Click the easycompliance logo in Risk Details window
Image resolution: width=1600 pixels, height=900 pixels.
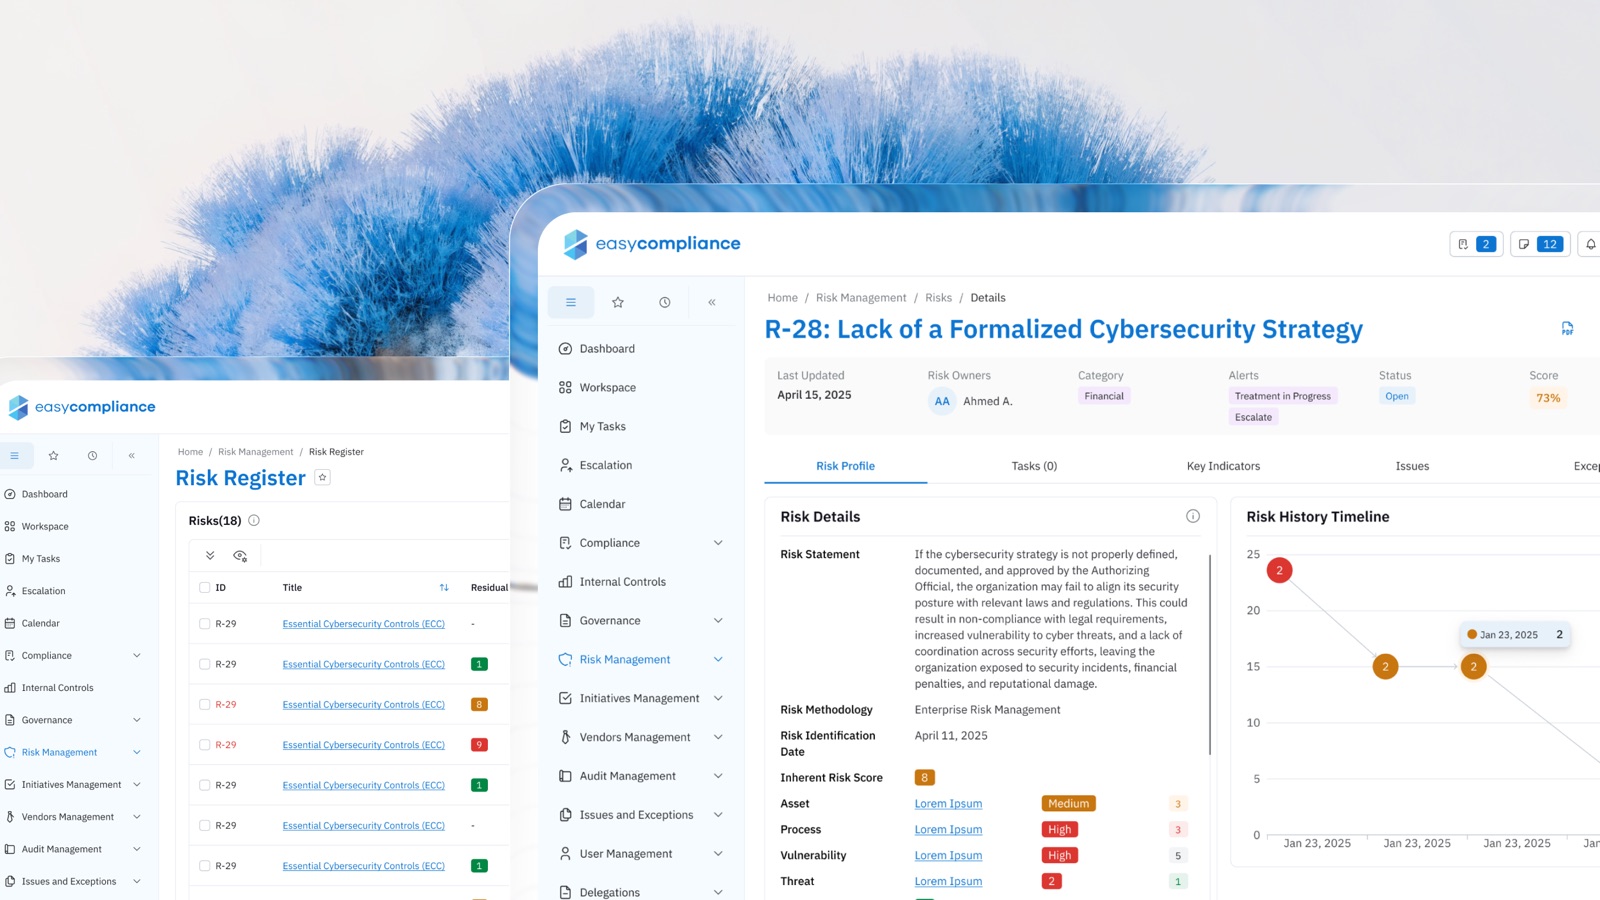(x=652, y=244)
